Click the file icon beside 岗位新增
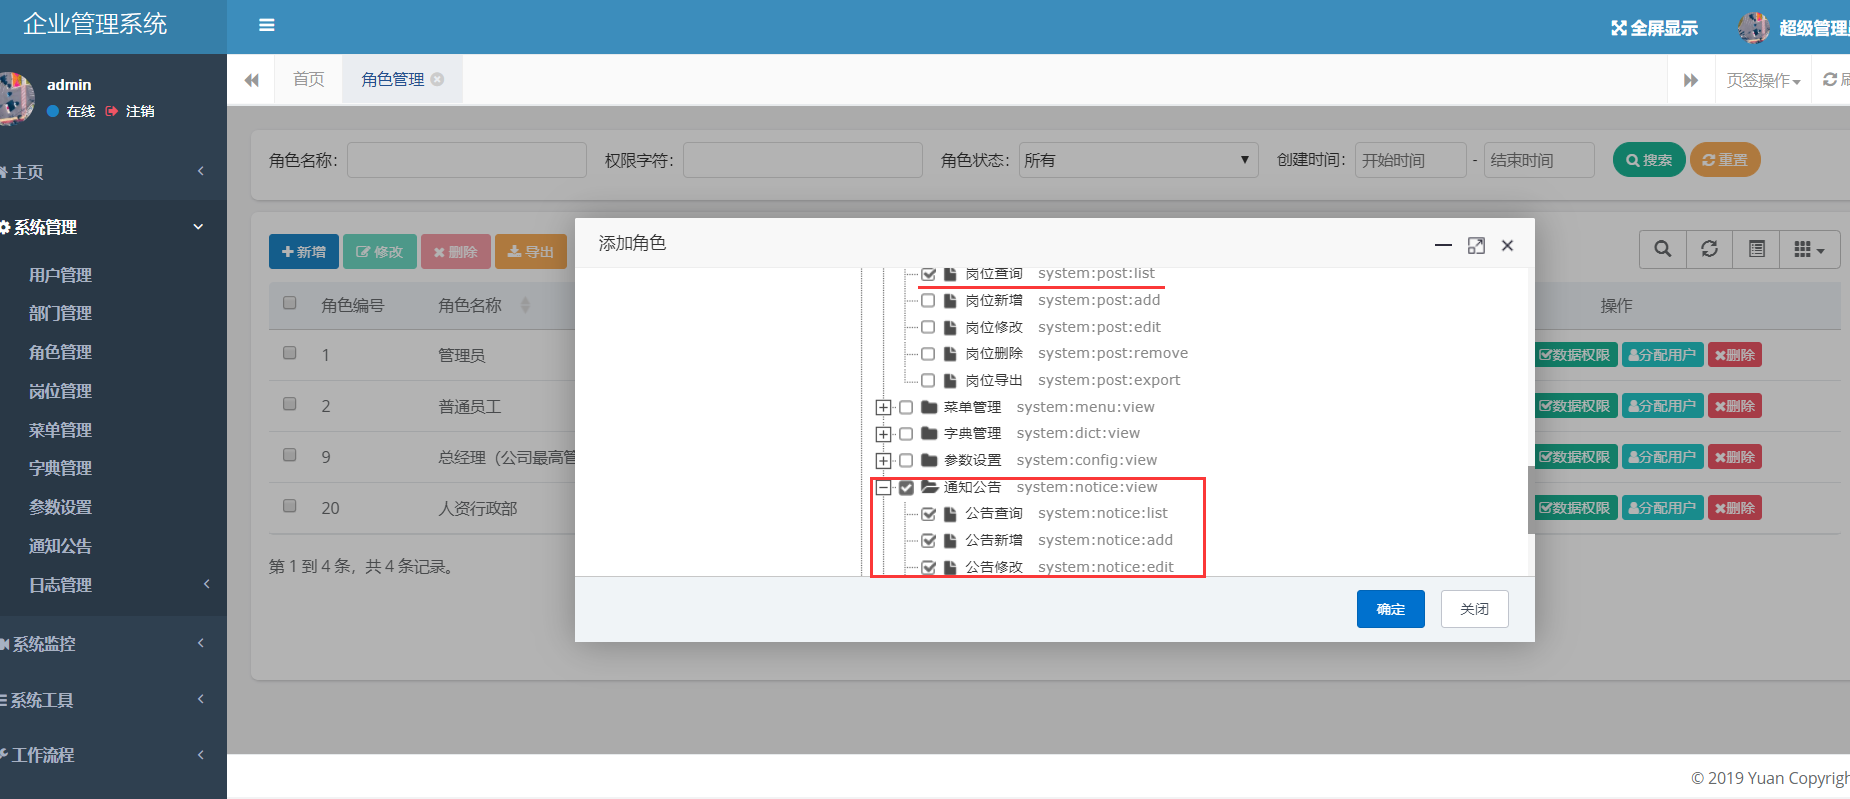 (950, 300)
